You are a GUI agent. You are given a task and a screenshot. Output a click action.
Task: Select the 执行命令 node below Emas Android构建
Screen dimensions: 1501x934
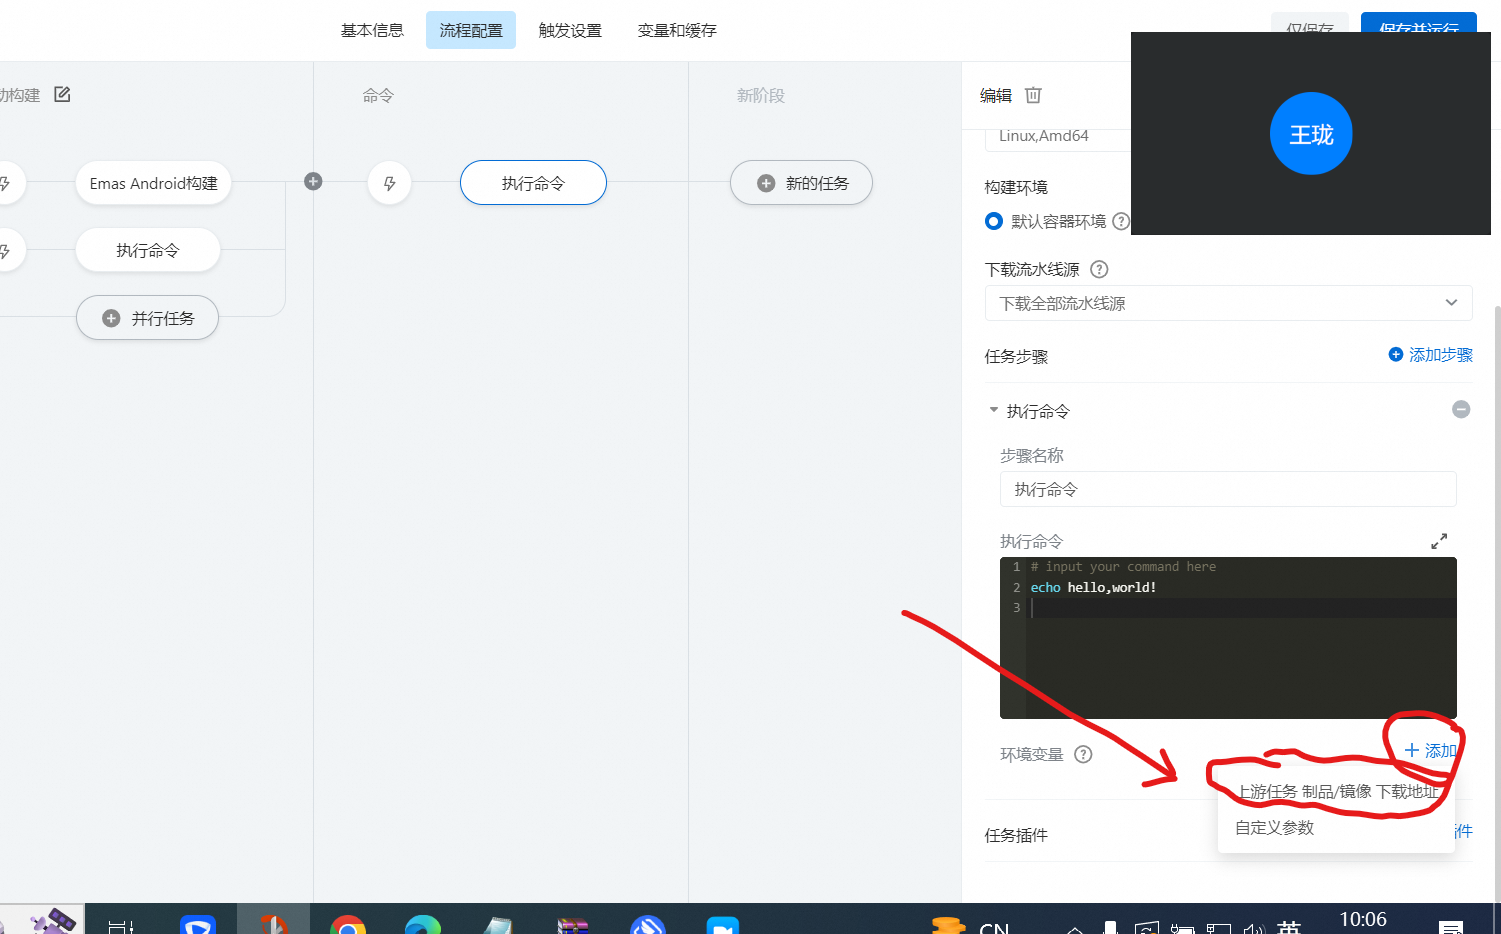tap(147, 250)
